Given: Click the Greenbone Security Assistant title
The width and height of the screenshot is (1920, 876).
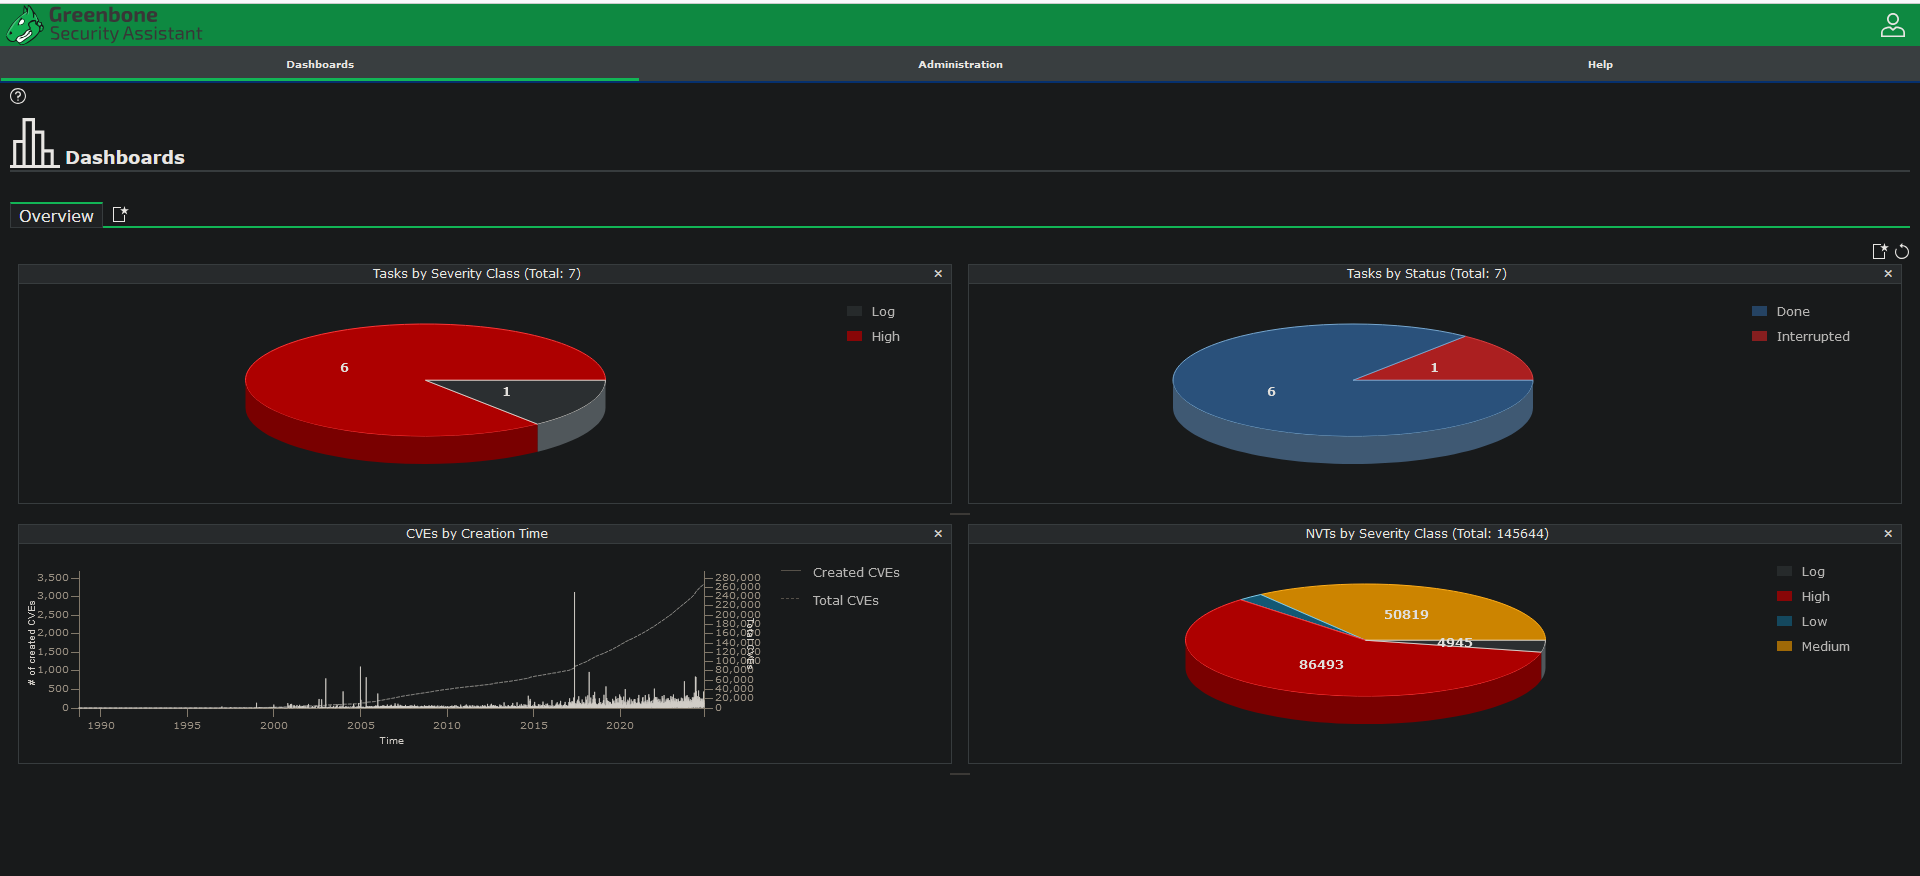Looking at the screenshot, I should [x=126, y=24].
